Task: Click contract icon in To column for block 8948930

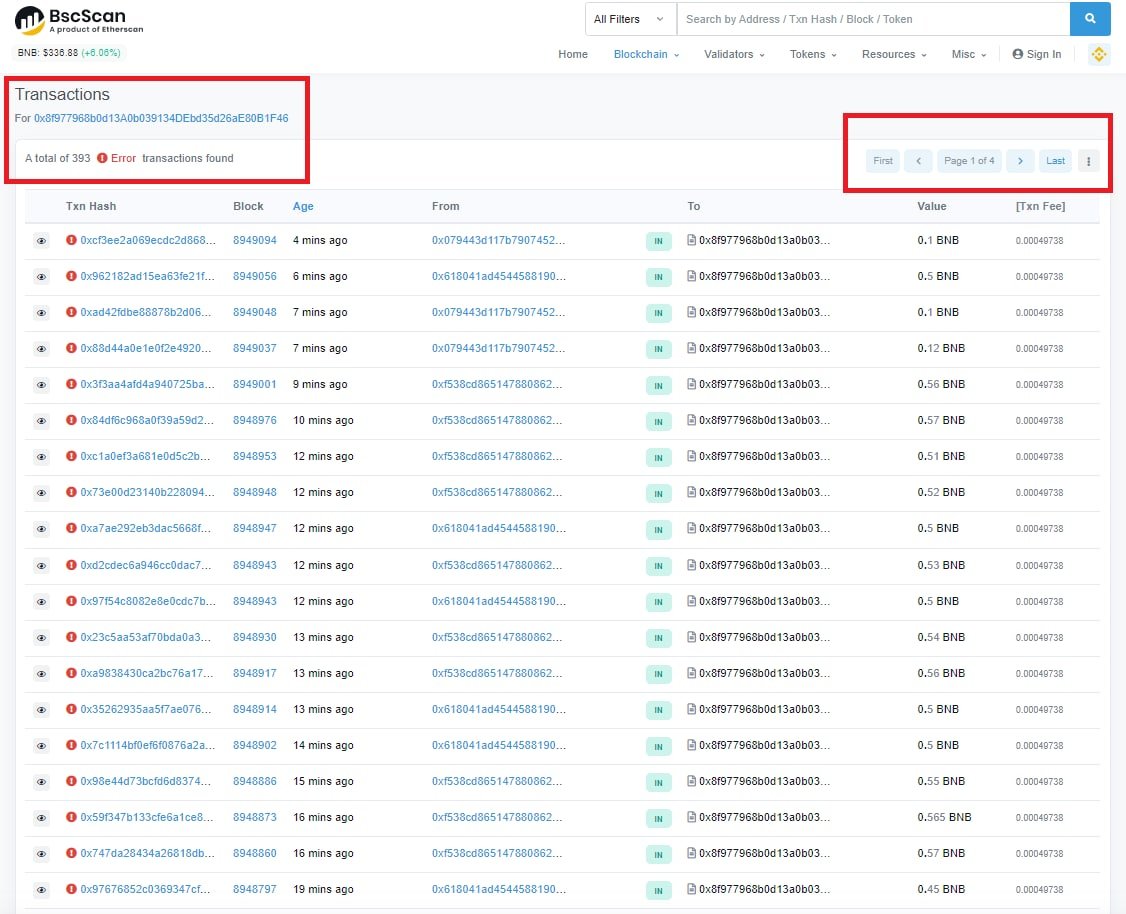Action: 692,637
